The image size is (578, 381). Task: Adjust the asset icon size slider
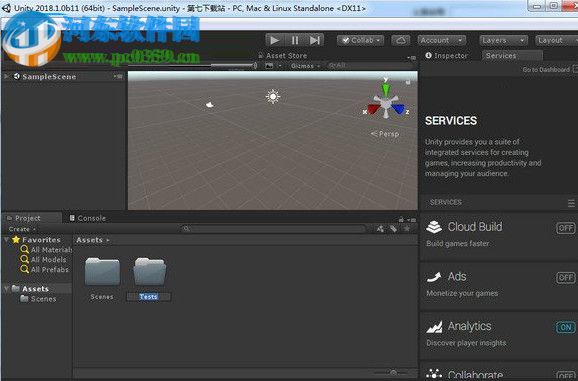[394, 373]
